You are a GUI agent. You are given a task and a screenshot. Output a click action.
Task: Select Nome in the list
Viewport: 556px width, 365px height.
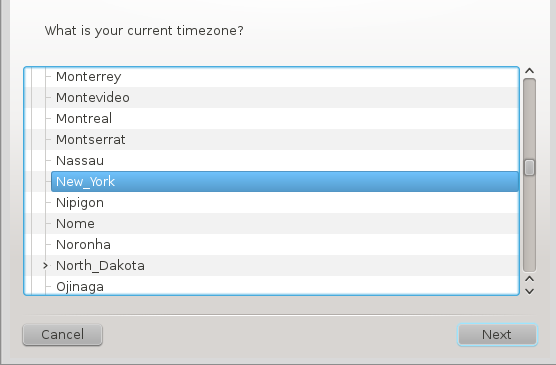[75, 223]
